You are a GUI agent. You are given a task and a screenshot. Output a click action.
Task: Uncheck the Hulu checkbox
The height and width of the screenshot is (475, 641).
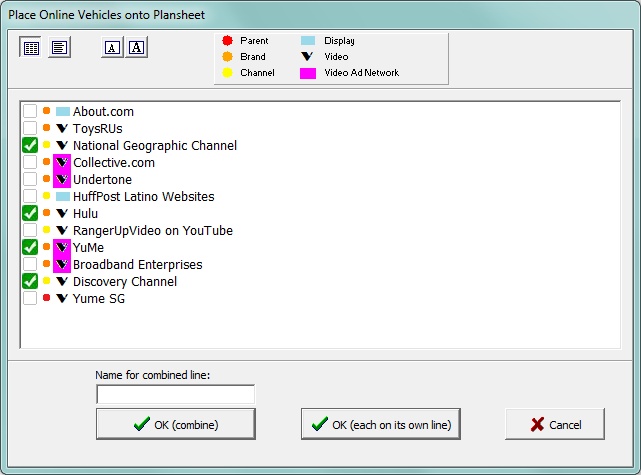coord(30,213)
